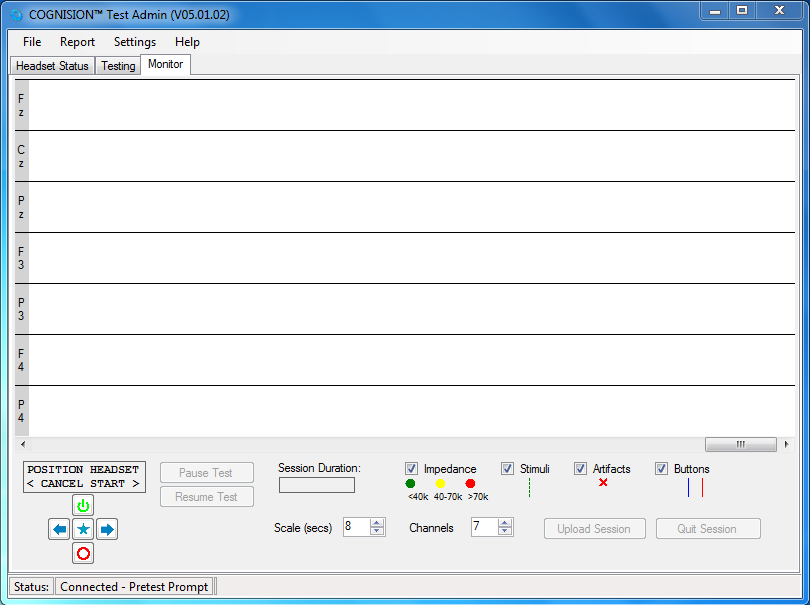Click the COGNISION app icon in title bar
Viewport: 810px width, 605px height.
point(15,15)
